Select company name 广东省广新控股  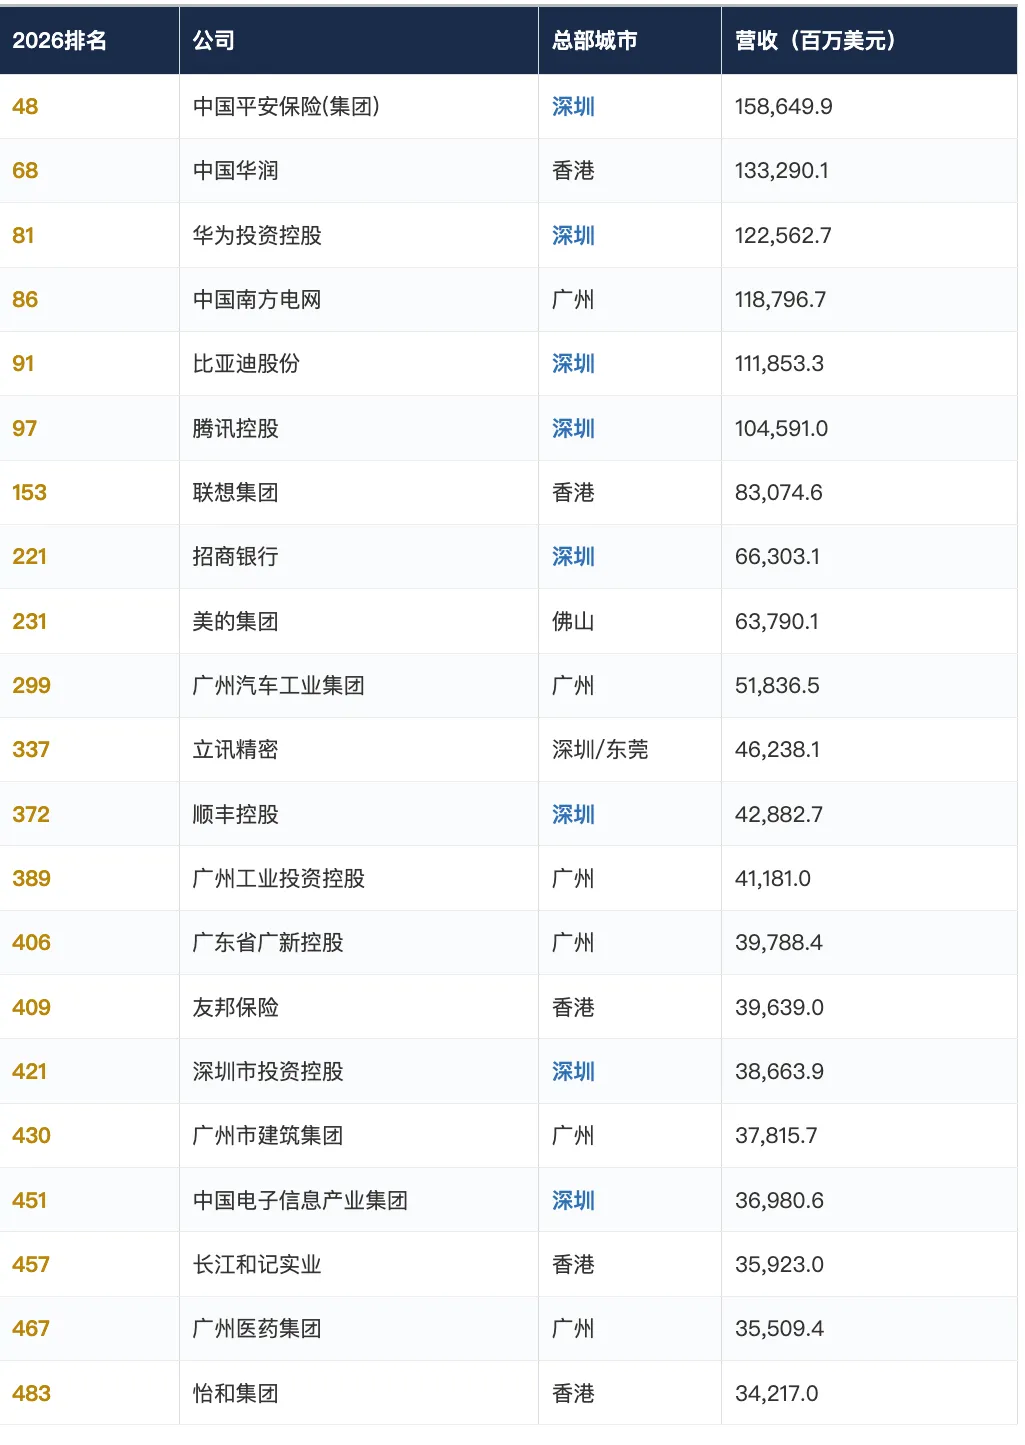pyautogui.click(x=268, y=943)
